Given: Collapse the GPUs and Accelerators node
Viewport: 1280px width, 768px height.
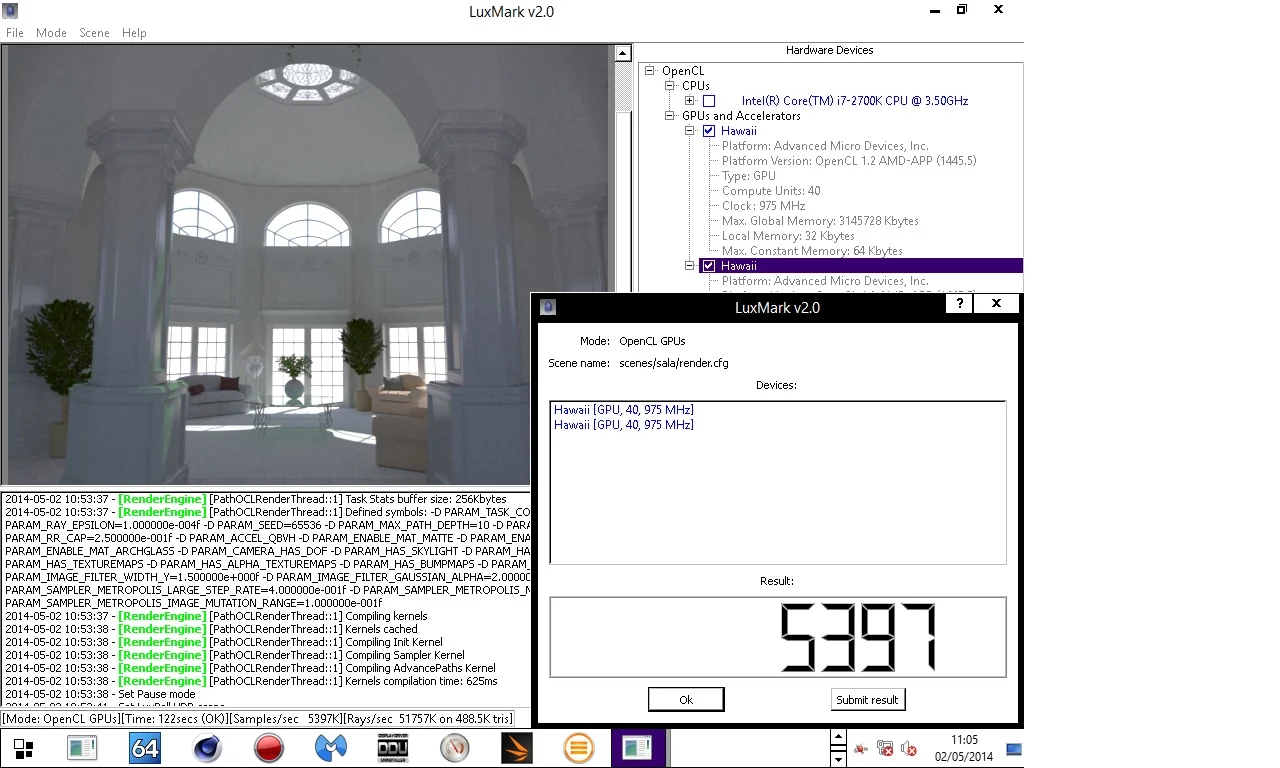Looking at the screenshot, I should pyautogui.click(x=670, y=116).
